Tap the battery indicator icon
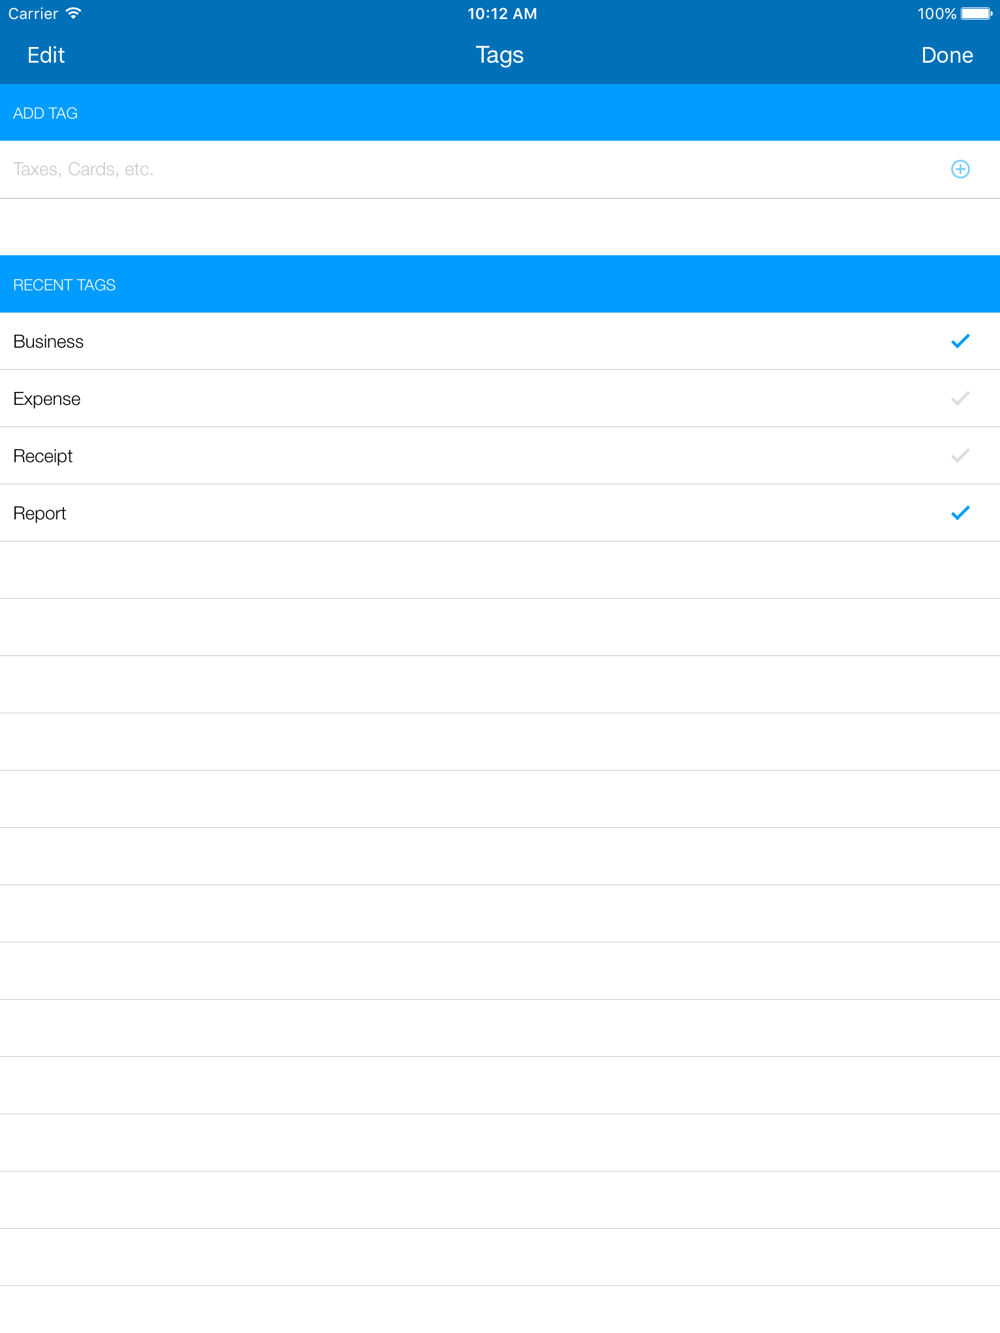Viewport: 1000px width, 1333px height. click(977, 13)
